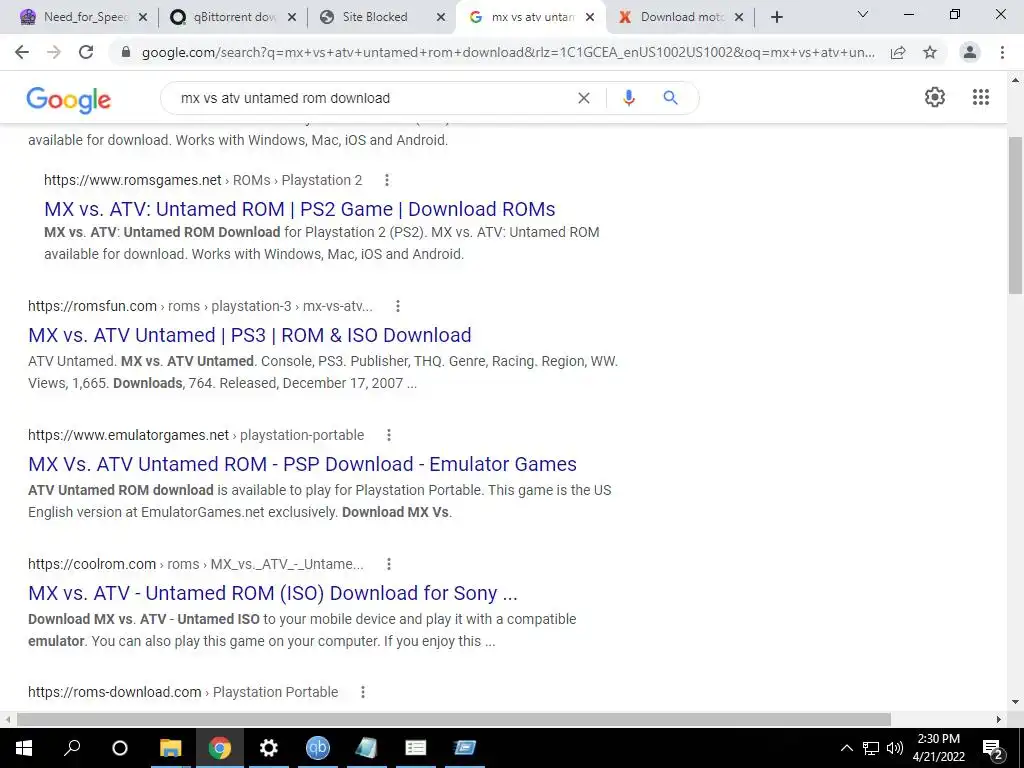Open the Google logo homepage link
The height and width of the screenshot is (768, 1024).
pyautogui.click(x=69, y=99)
